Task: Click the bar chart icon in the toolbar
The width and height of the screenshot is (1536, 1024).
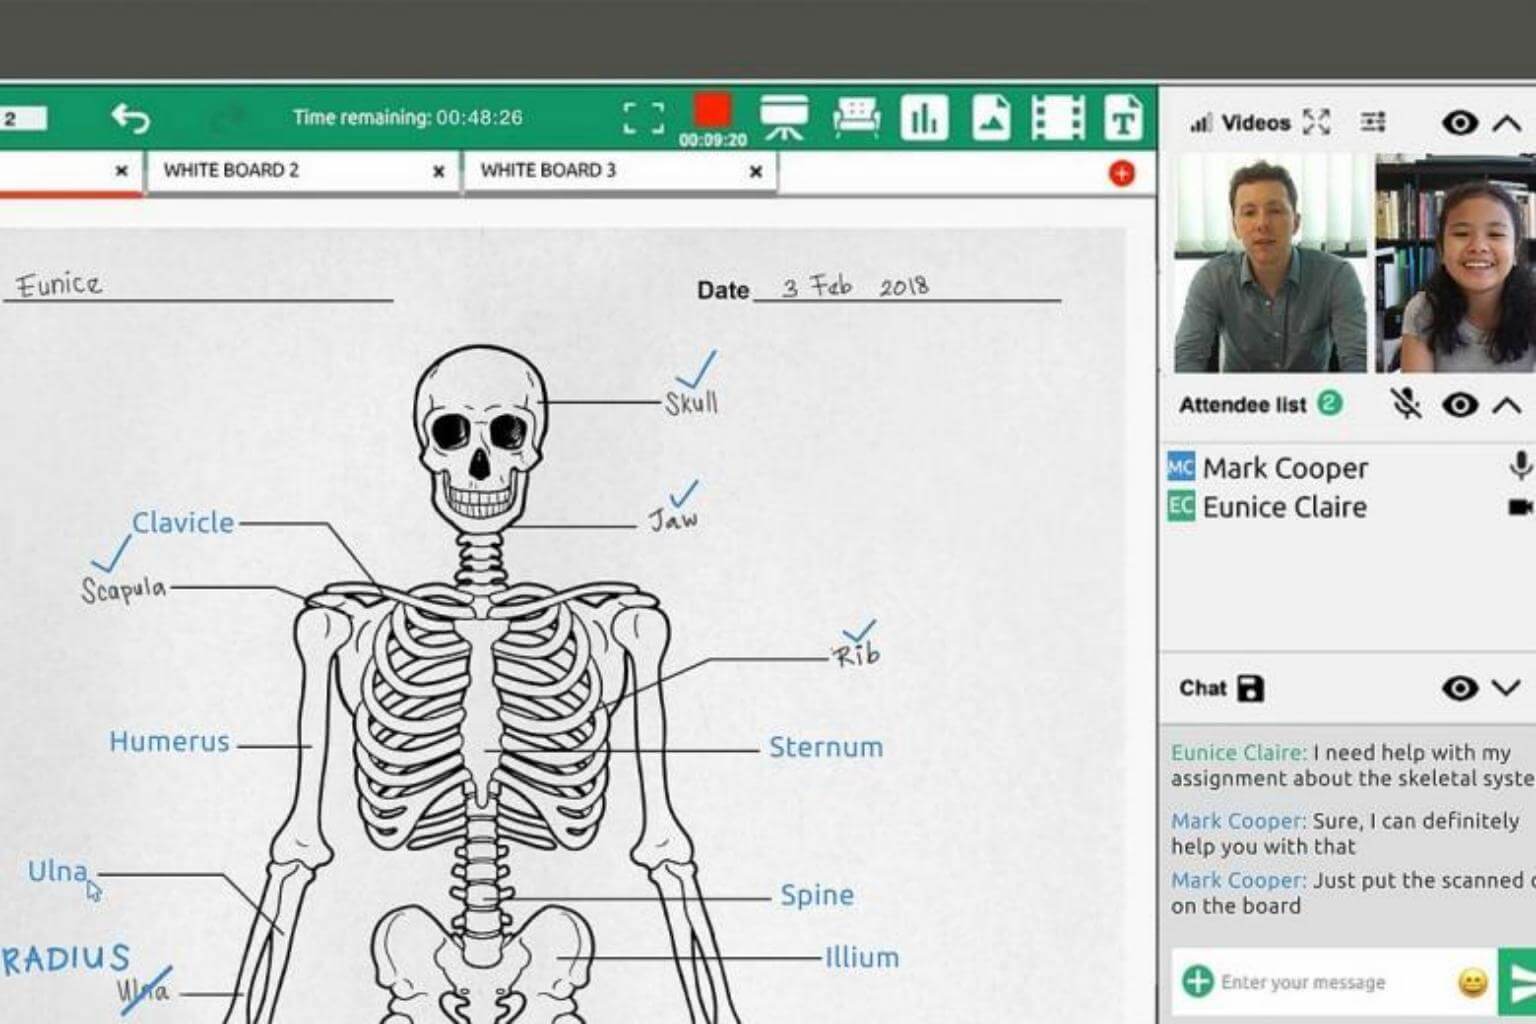Action: coord(924,118)
